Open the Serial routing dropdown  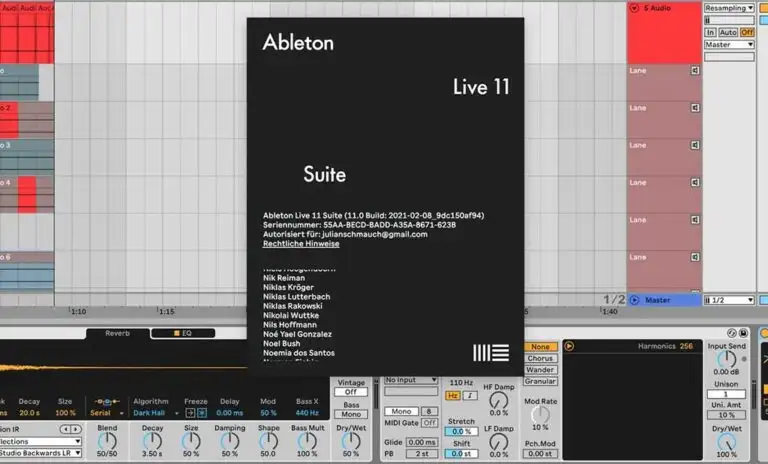pyautogui.click(x=107, y=413)
